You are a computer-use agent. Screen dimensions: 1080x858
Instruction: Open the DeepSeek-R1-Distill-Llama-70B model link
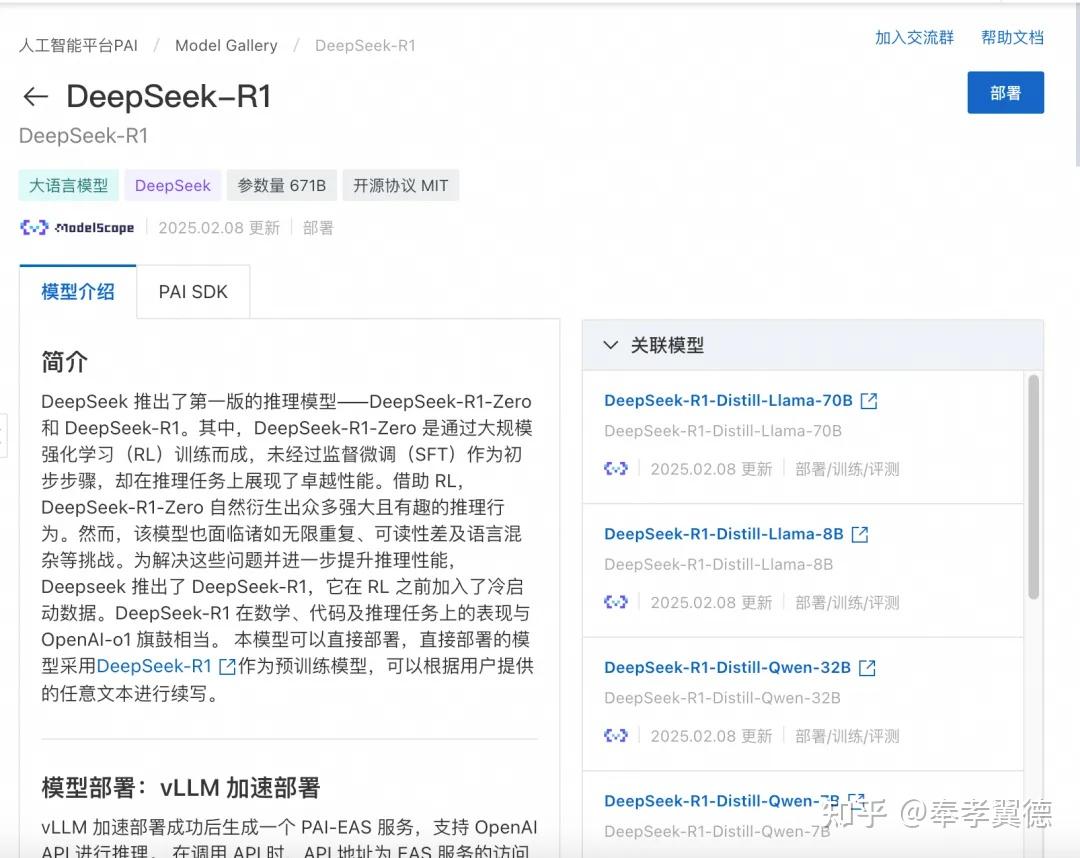[x=730, y=399]
